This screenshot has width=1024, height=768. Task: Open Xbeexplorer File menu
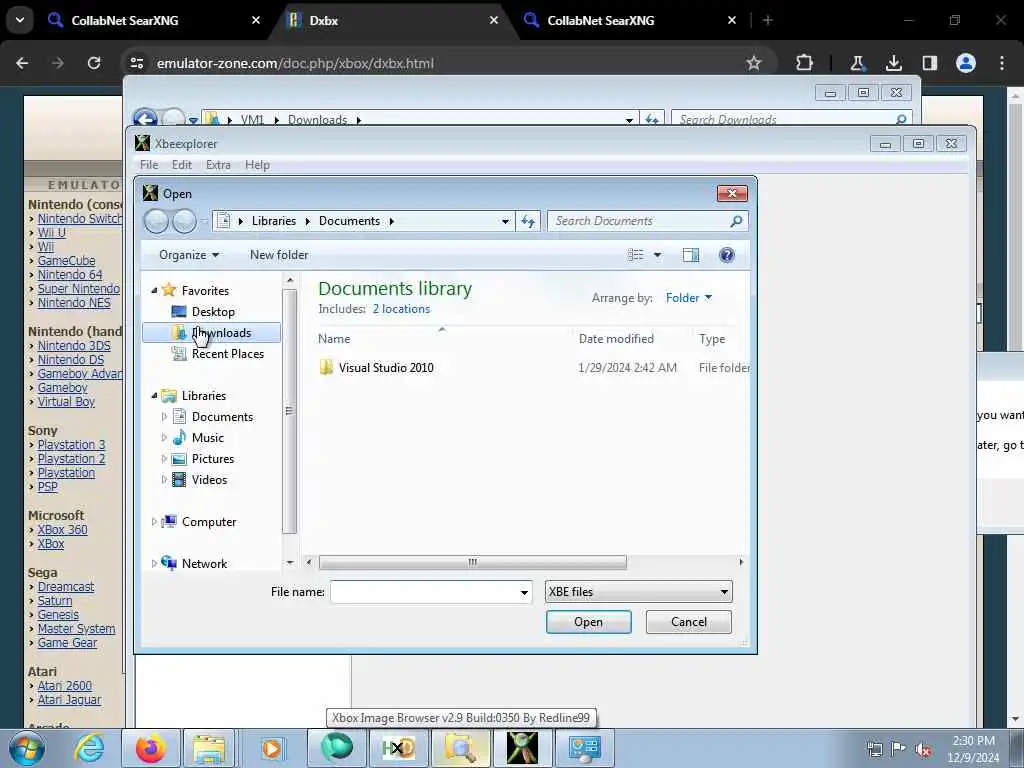pos(149,165)
